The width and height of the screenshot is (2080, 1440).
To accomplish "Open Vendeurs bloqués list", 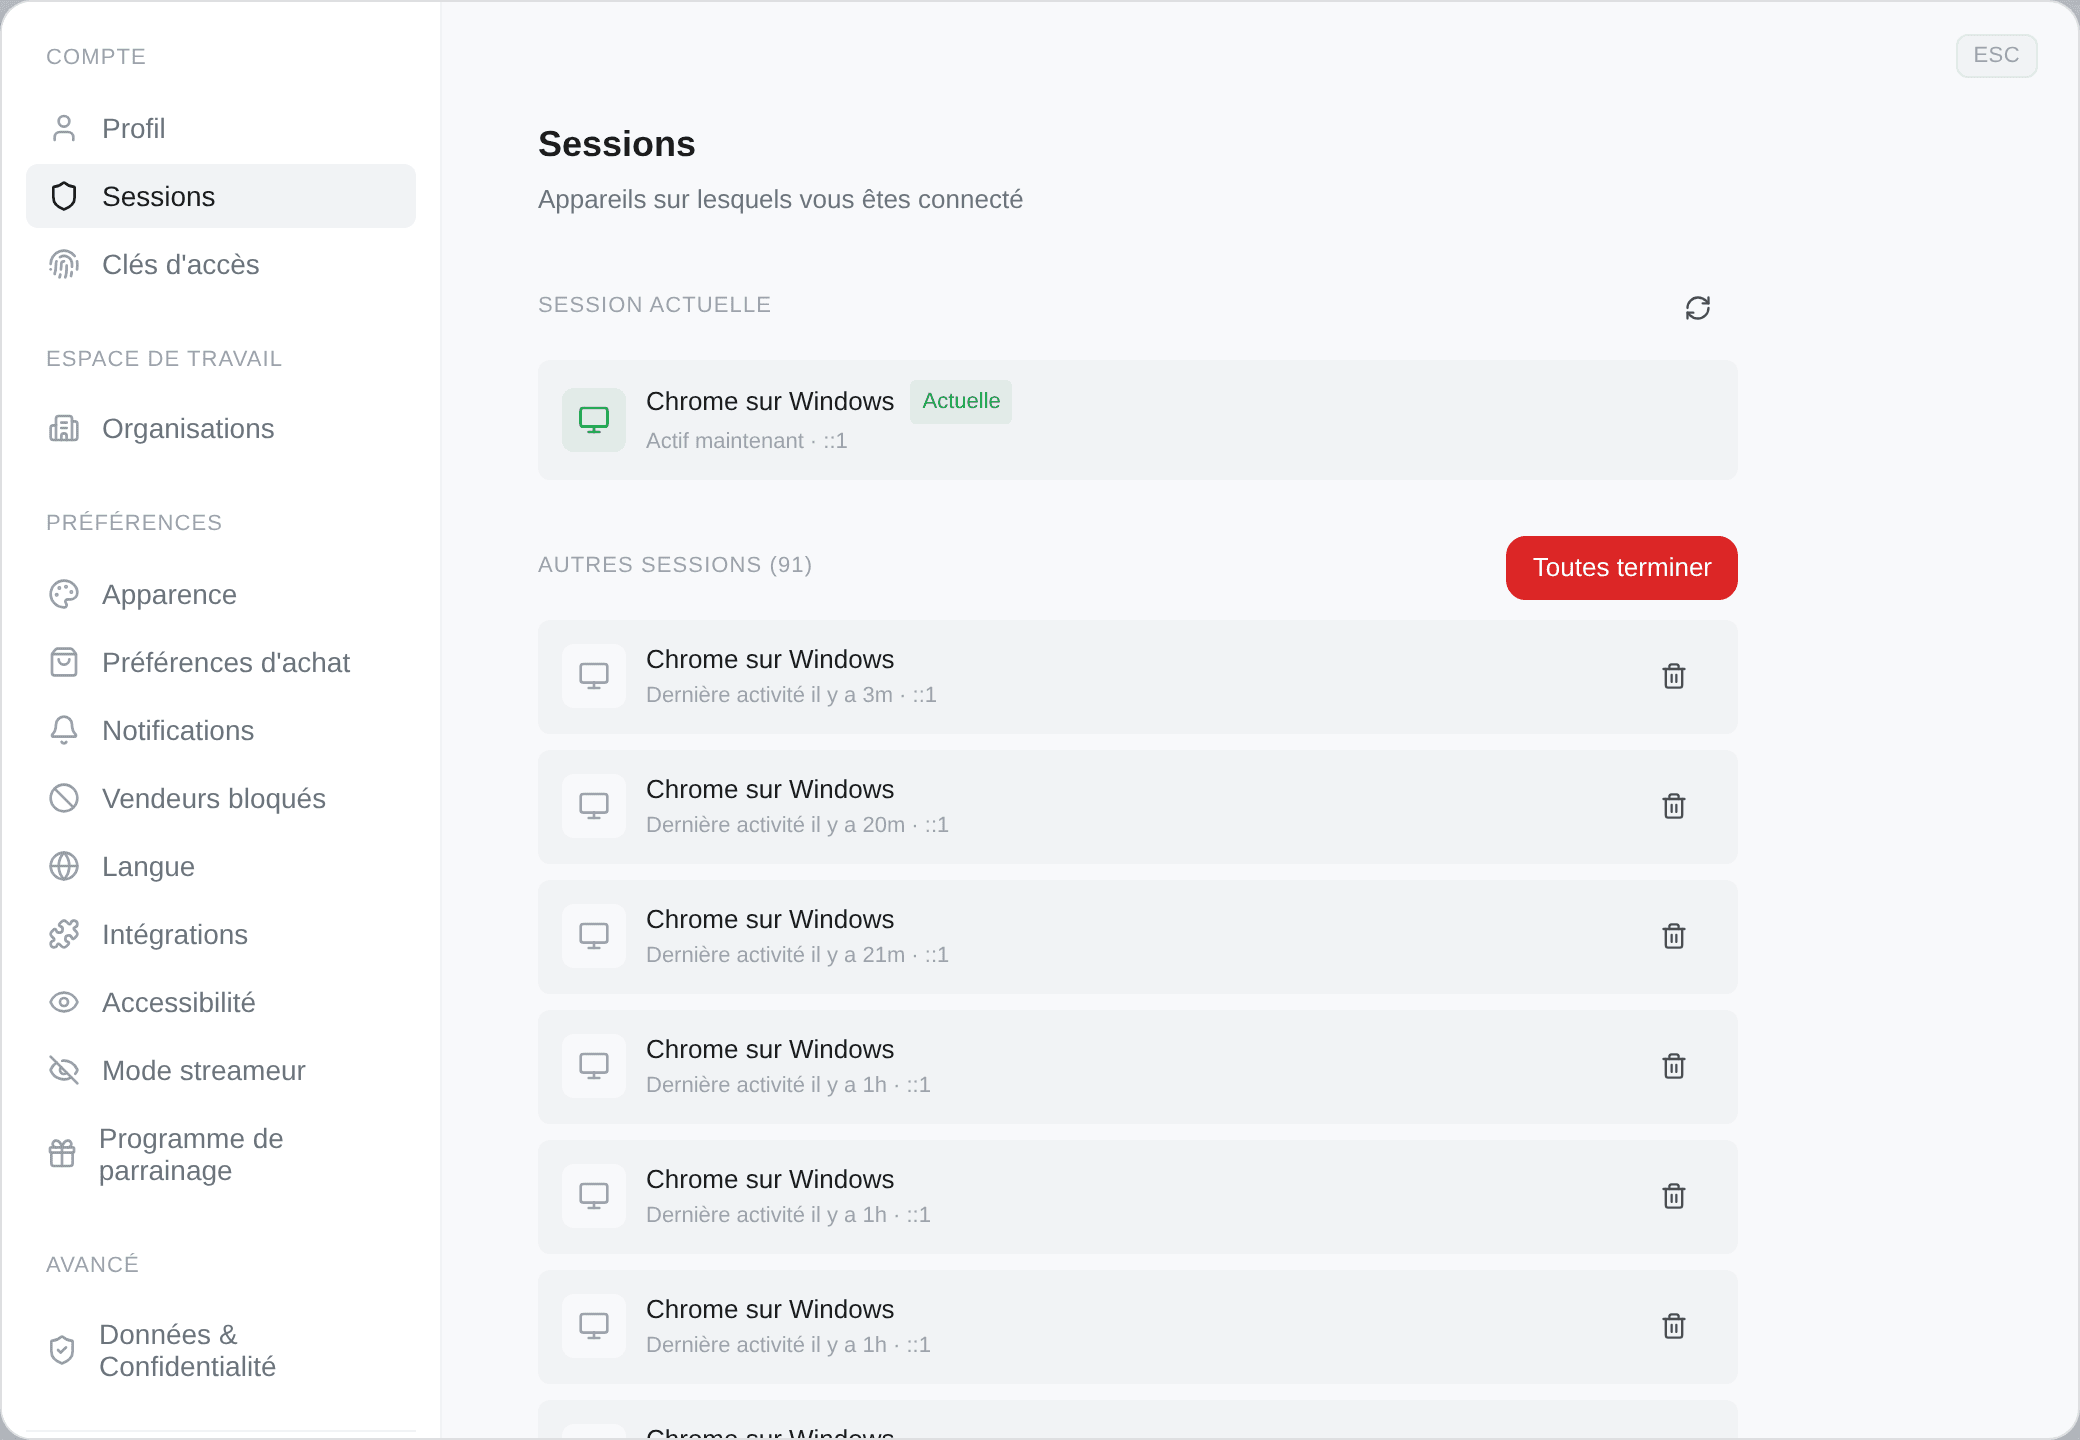I will pyautogui.click(x=220, y=798).
